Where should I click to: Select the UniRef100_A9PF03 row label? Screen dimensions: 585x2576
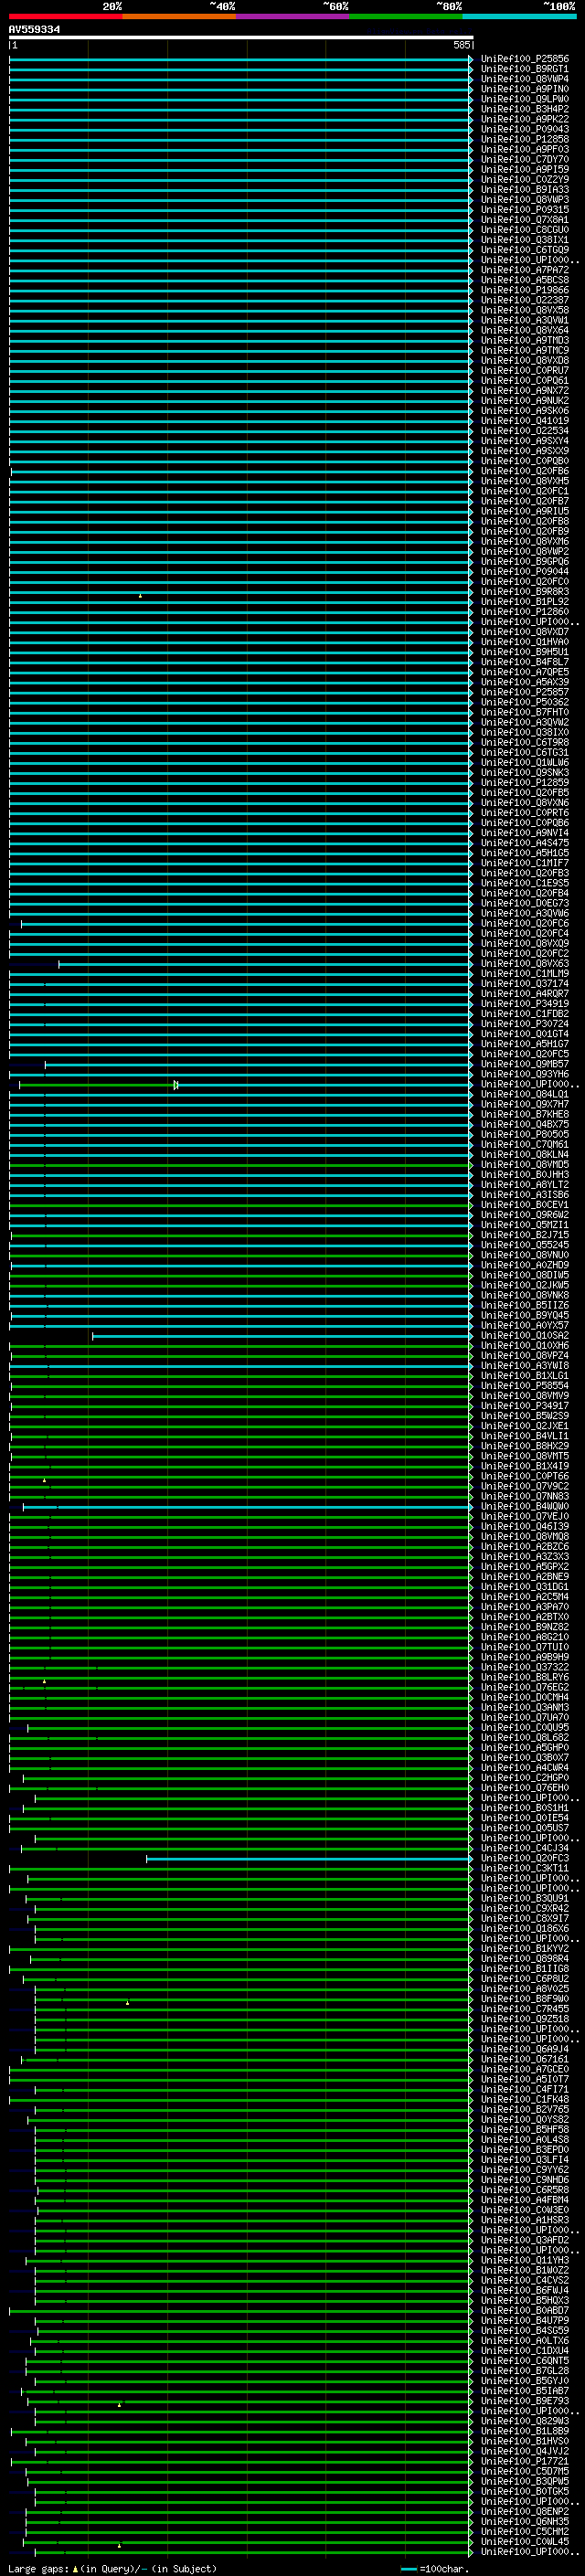point(525,150)
